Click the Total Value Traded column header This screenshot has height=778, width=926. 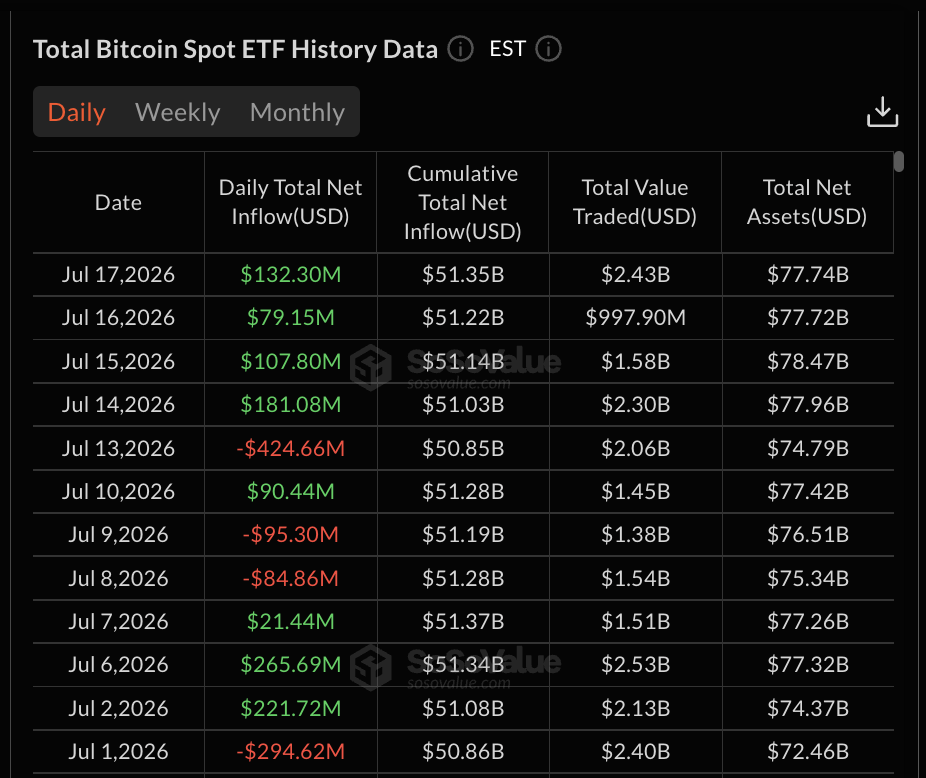tap(635, 202)
